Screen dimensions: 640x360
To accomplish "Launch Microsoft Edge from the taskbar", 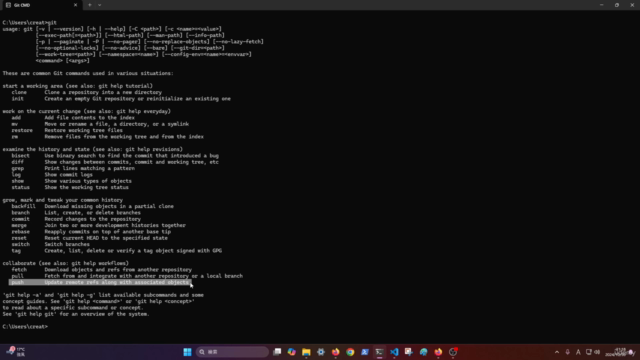I will pos(423,352).
